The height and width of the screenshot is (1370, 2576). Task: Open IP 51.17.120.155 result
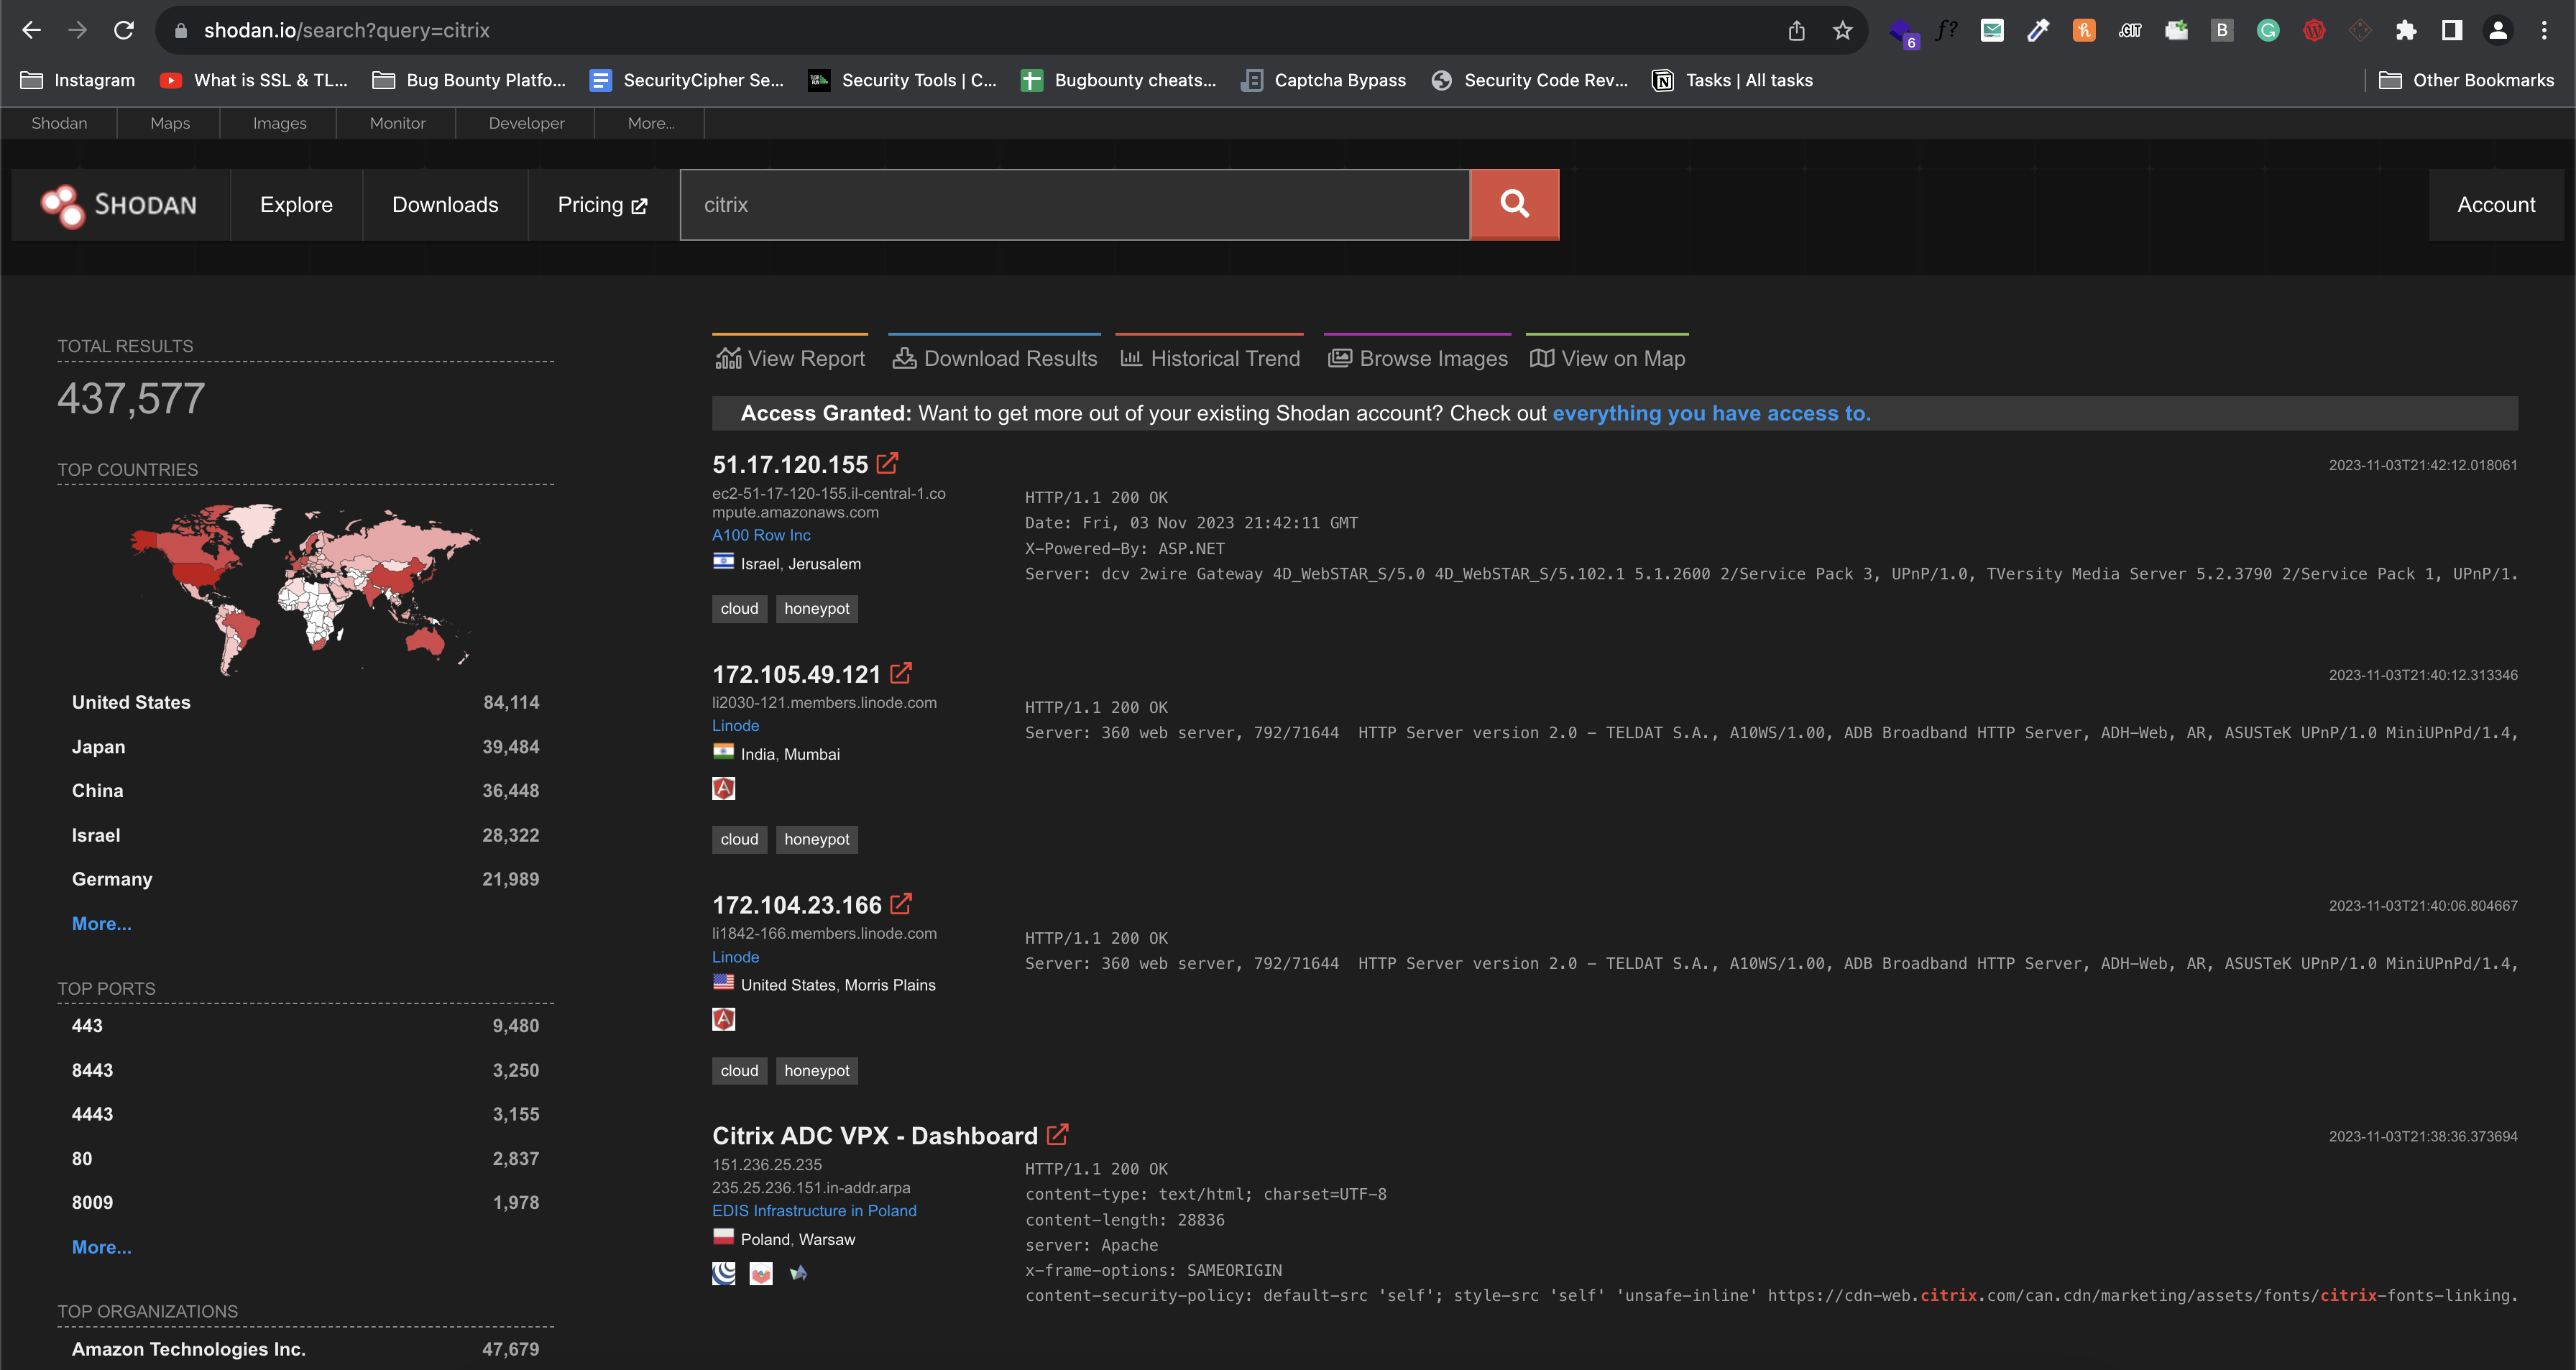click(790, 464)
